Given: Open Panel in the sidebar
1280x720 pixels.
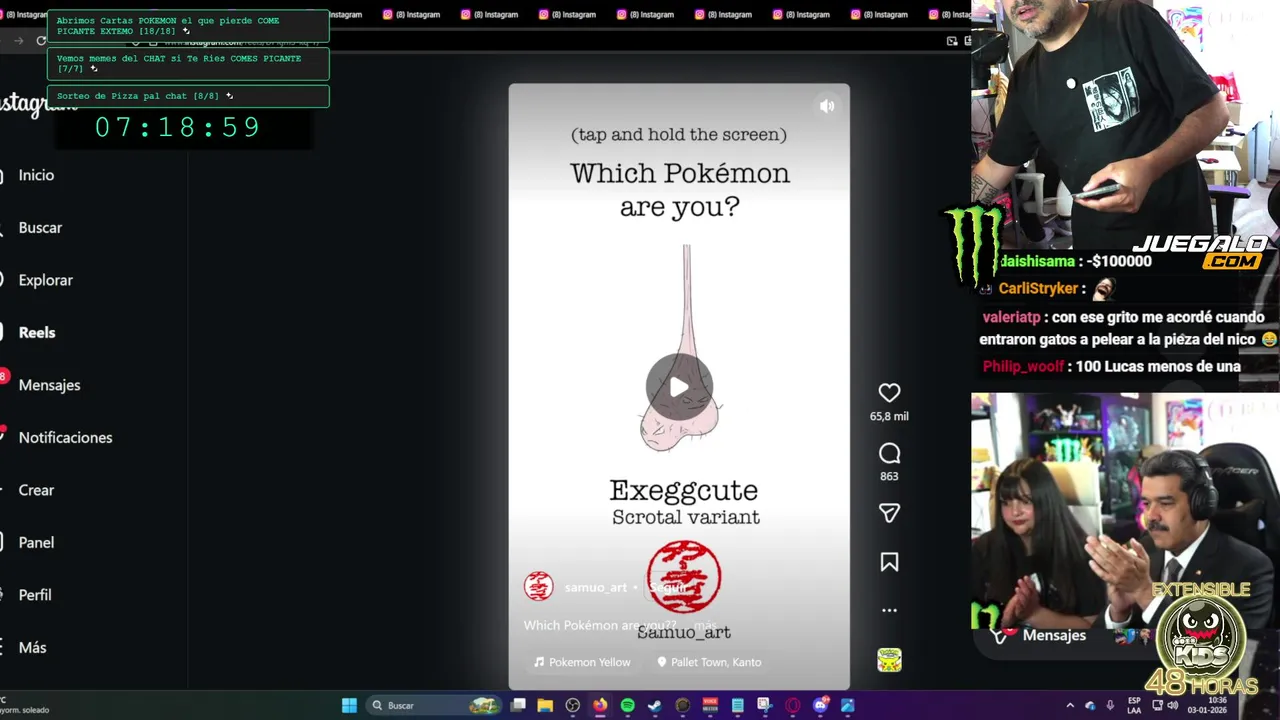Looking at the screenshot, I should coord(36,543).
